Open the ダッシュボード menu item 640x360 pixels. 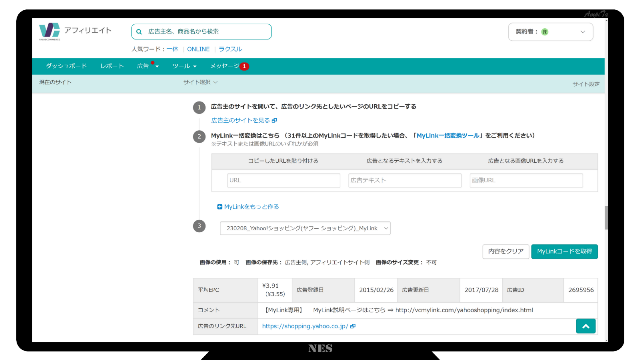click(66, 66)
